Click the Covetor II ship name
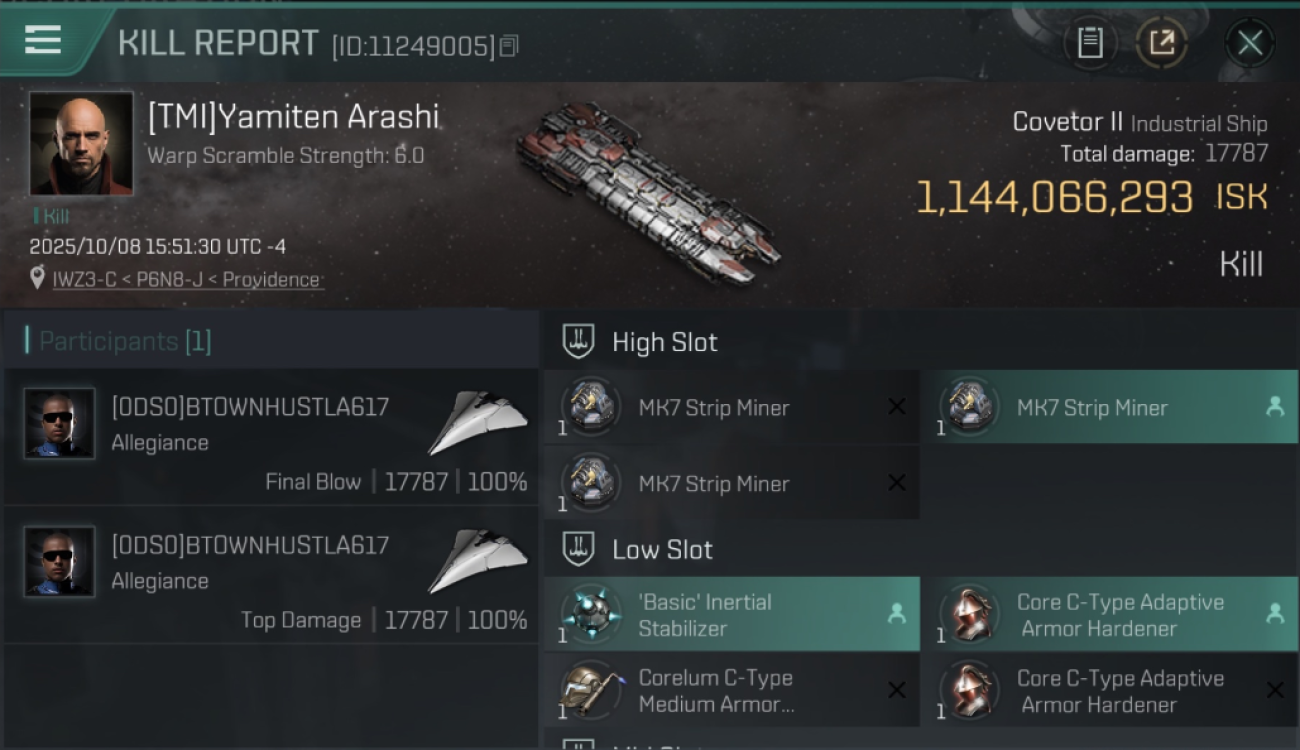The height and width of the screenshot is (750, 1300). point(1067,122)
